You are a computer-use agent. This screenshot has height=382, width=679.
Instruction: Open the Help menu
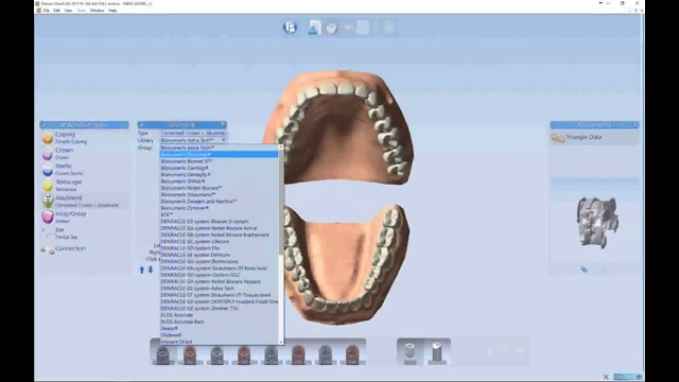pyautogui.click(x=113, y=10)
